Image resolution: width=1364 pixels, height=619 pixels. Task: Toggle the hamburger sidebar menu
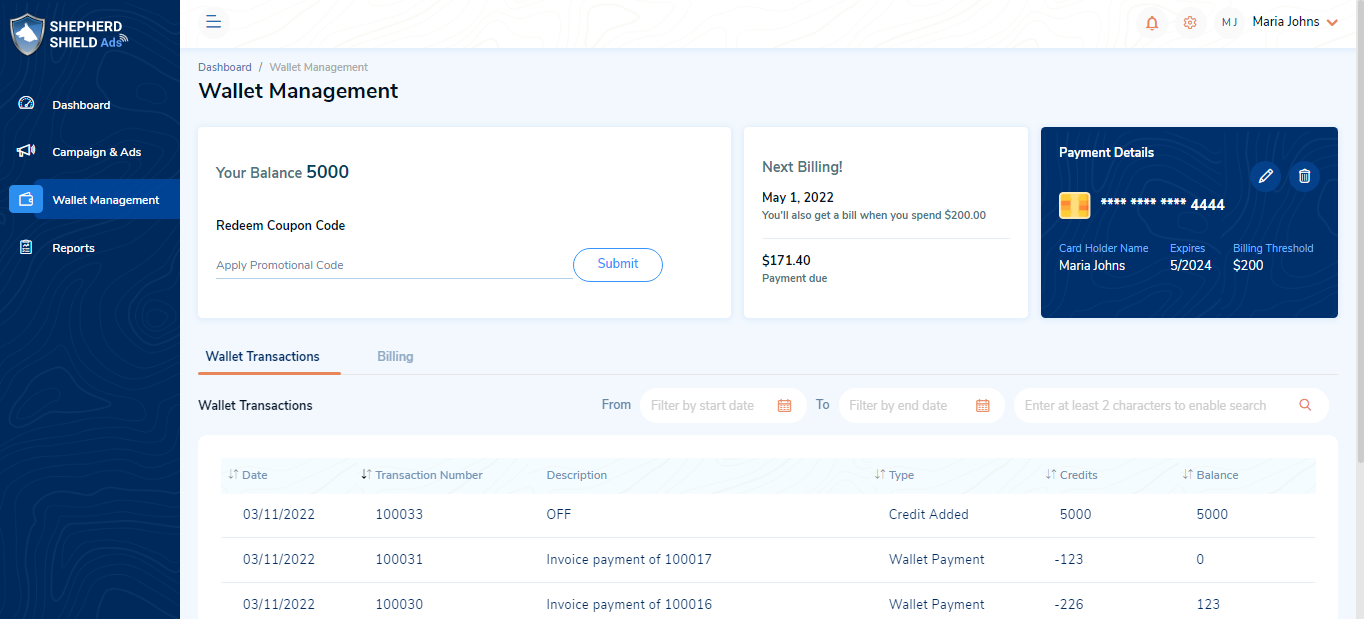pos(213,22)
